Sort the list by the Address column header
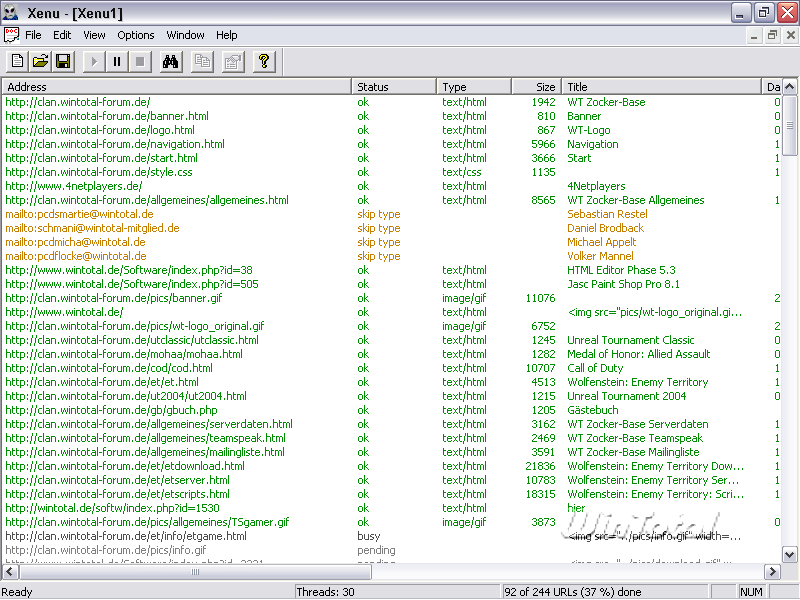This screenshot has height=600, width=800. coord(176,87)
